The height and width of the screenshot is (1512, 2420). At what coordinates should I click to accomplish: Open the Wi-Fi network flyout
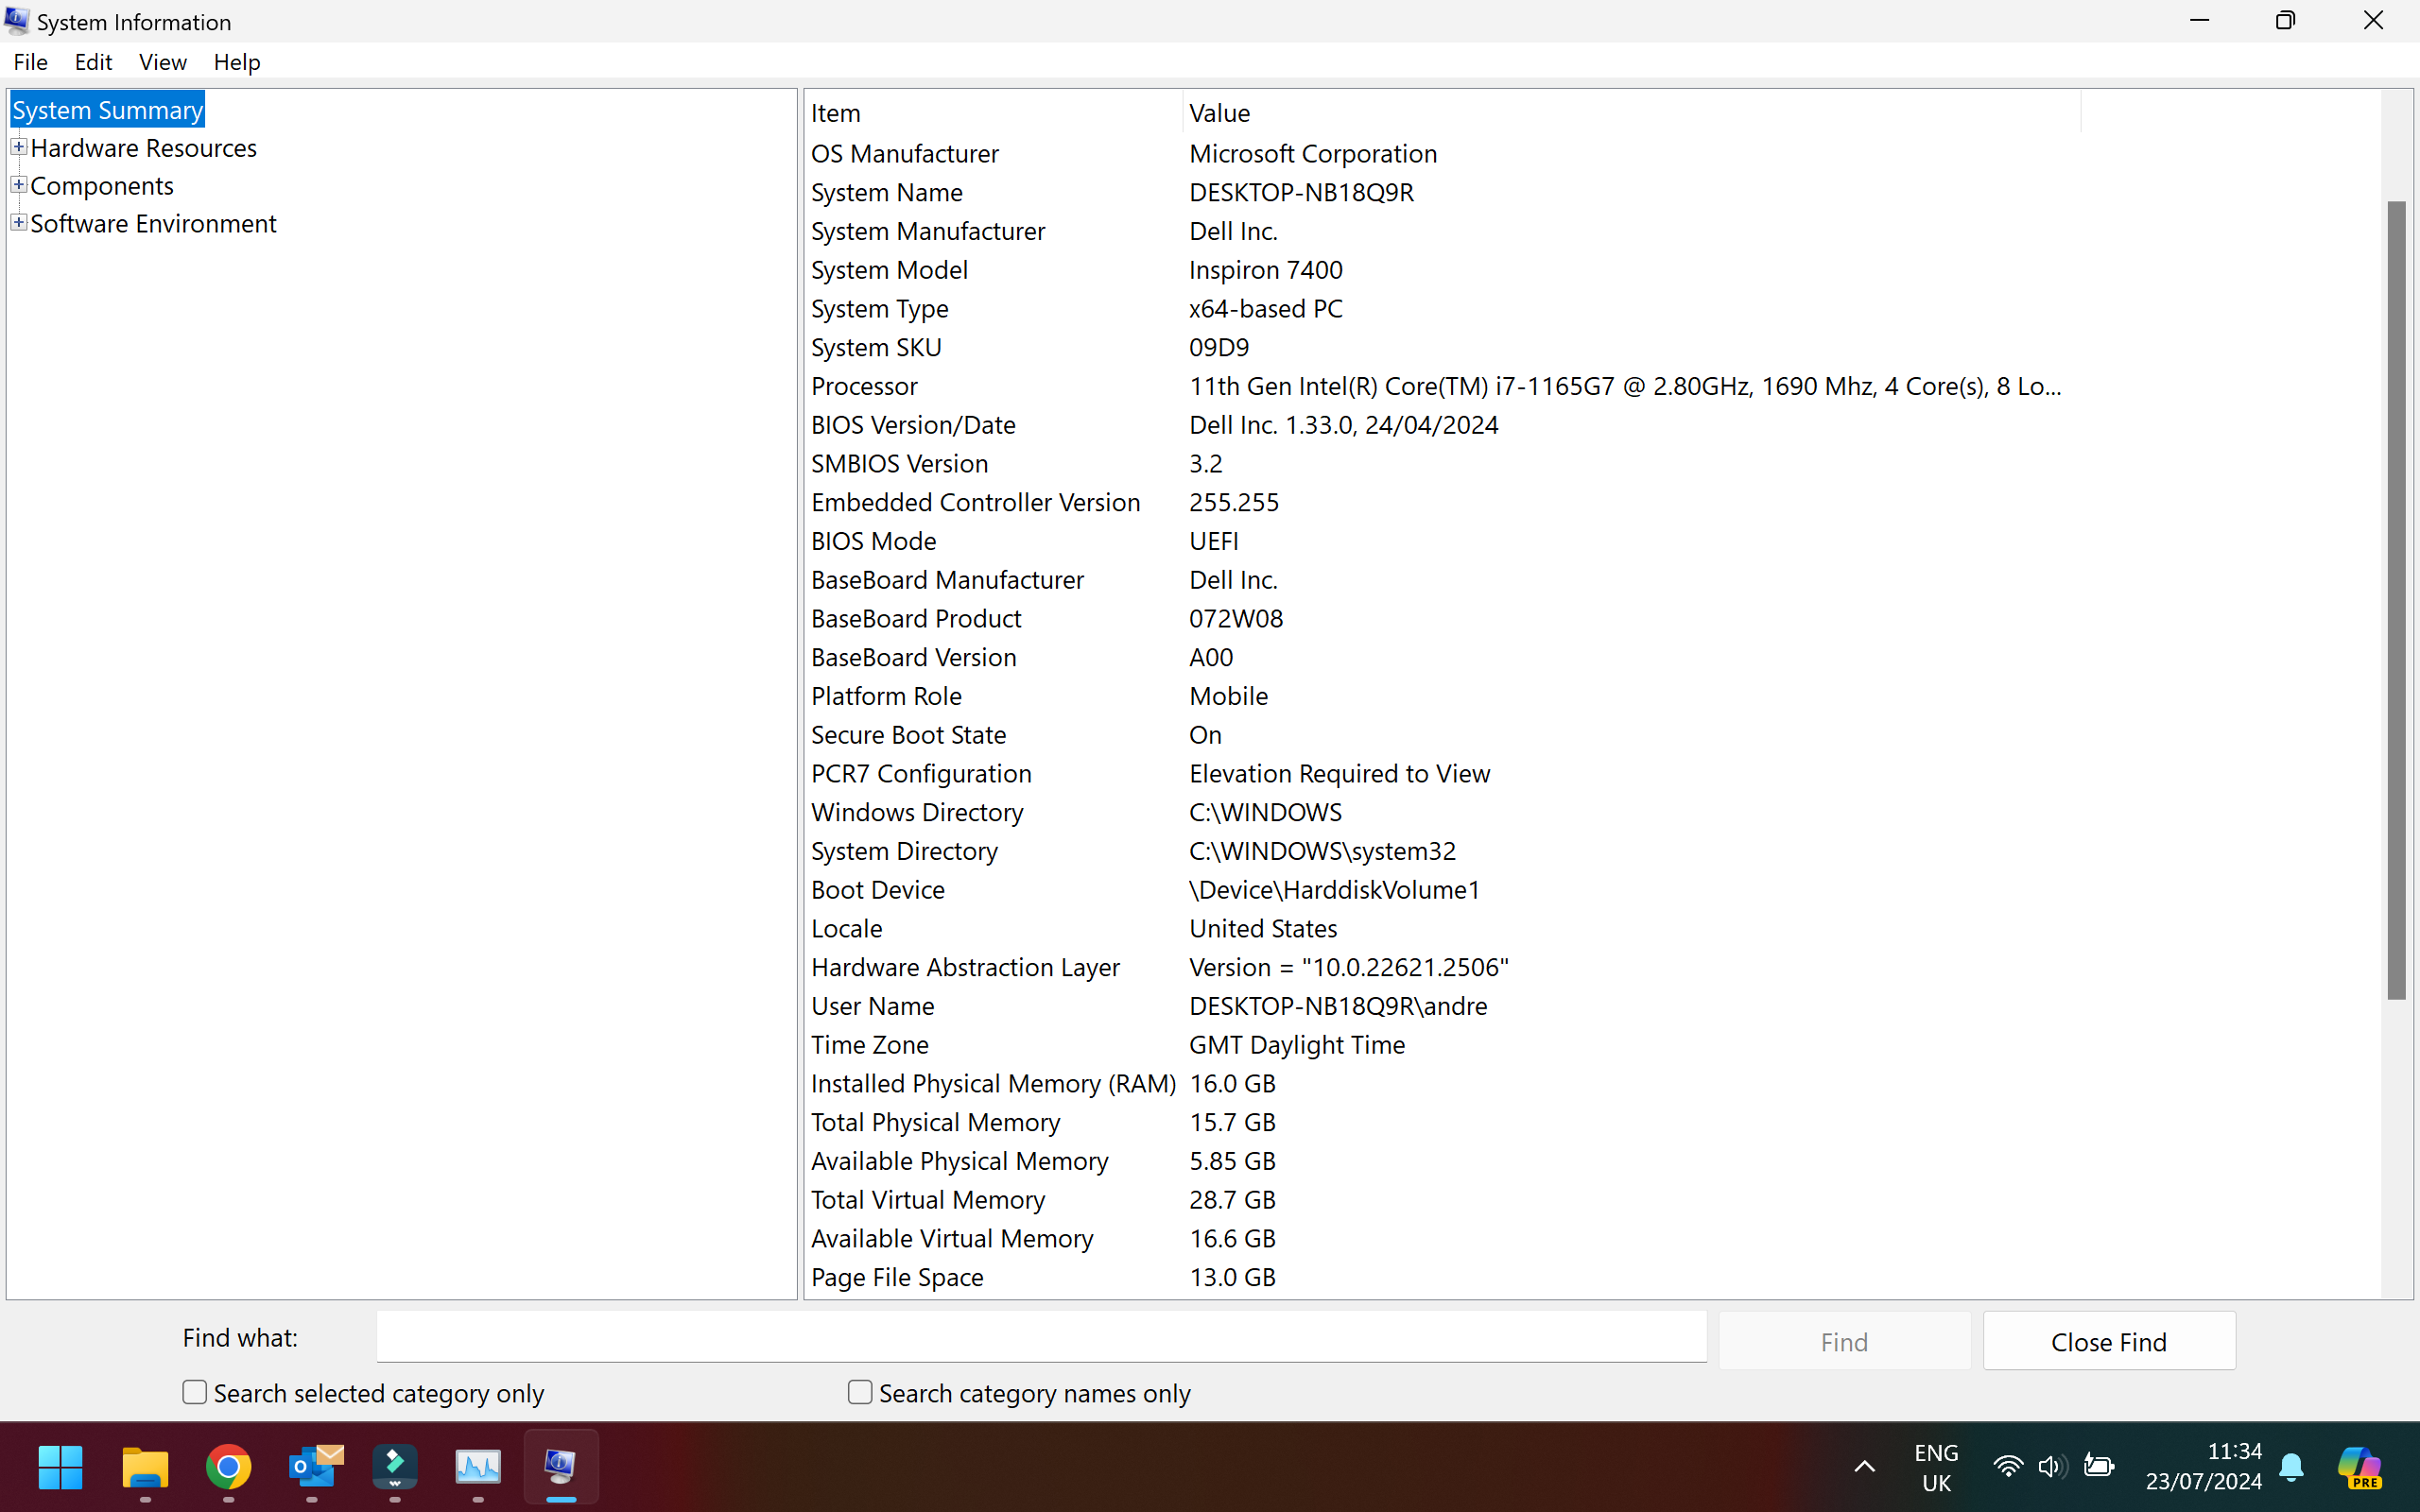click(x=2007, y=1467)
